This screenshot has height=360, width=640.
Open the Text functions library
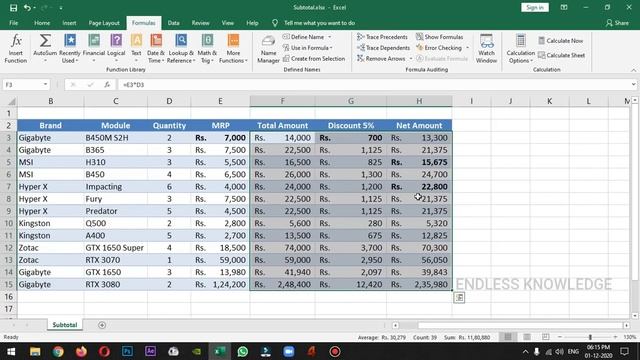pyautogui.click(x=136, y=48)
